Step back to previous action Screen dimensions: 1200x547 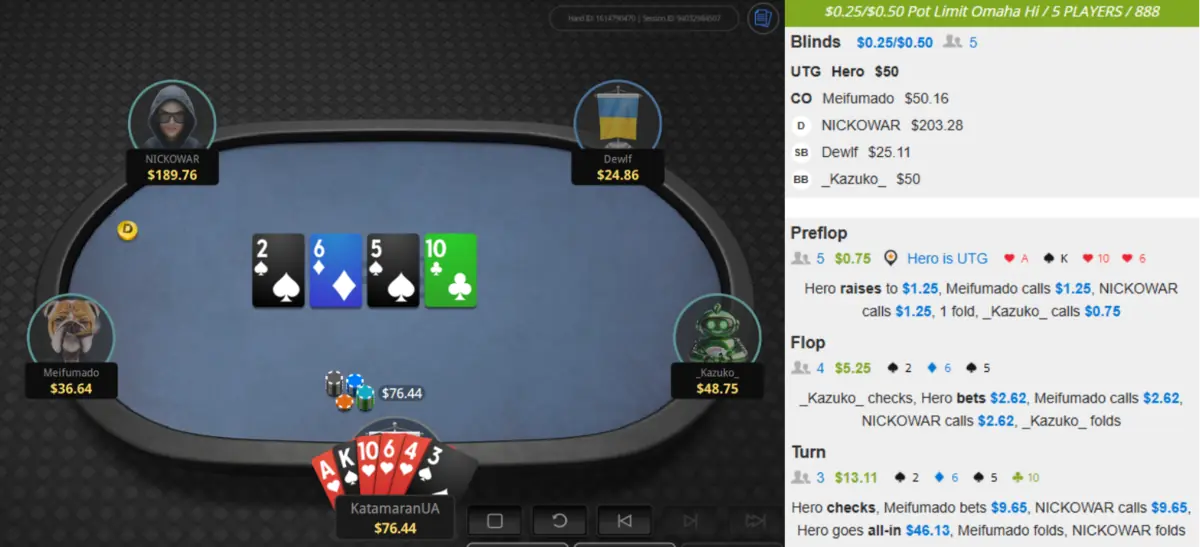623,521
